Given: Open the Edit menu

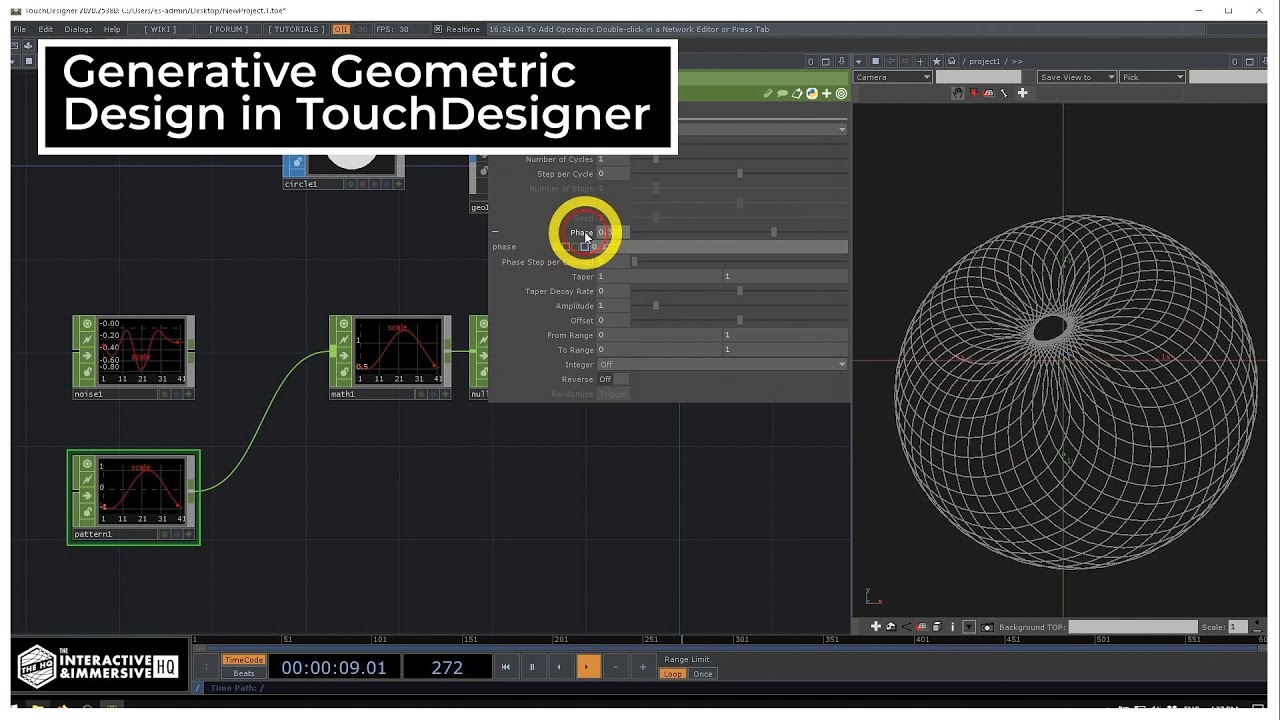Looking at the screenshot, I should (x=45, y=29).
